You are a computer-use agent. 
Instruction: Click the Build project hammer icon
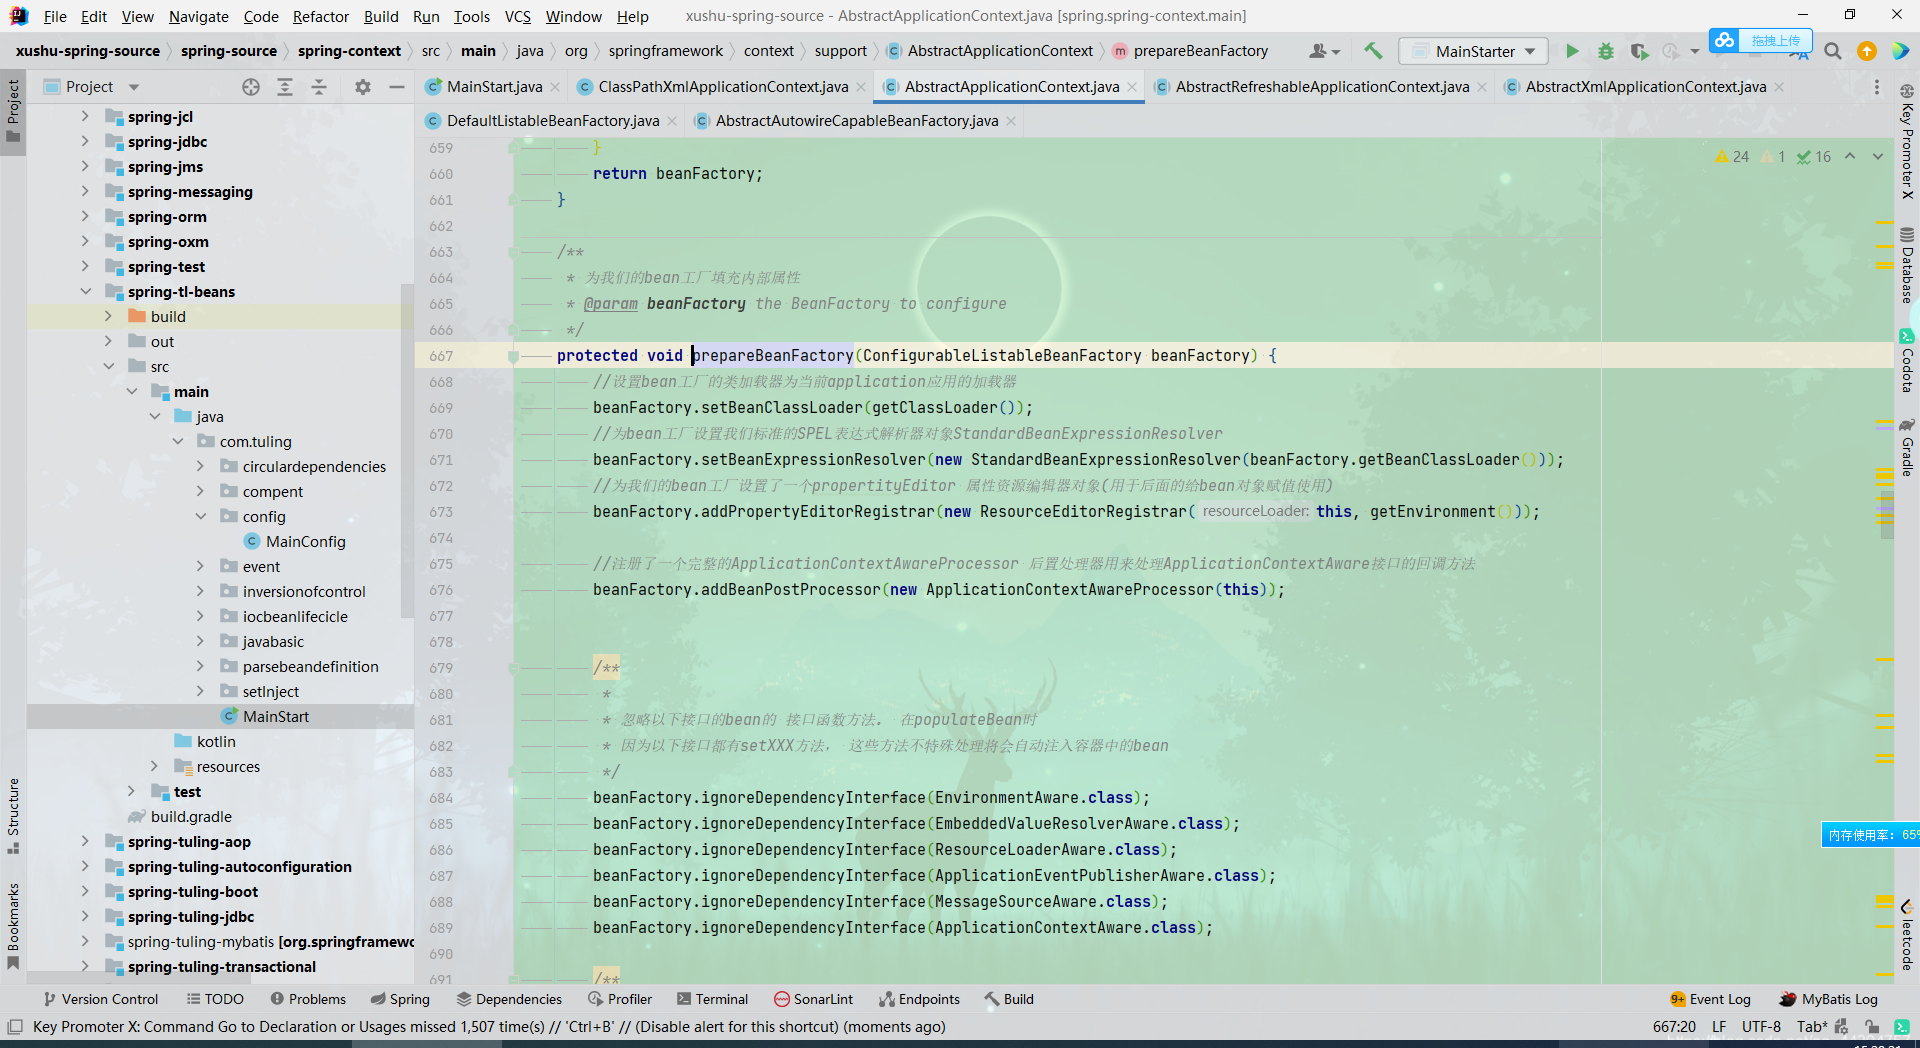tap(1373, 51)
